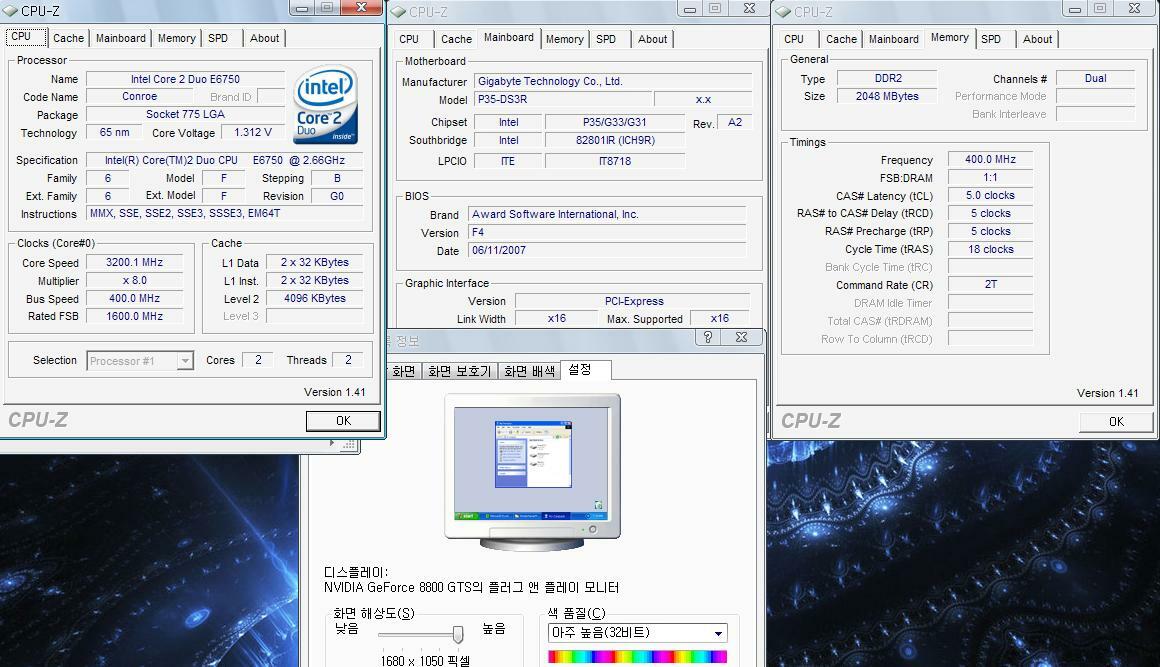Click Level 2 cache value 4096 KBytes
The height and width of the screenshot is (667, 1160).
315,299
